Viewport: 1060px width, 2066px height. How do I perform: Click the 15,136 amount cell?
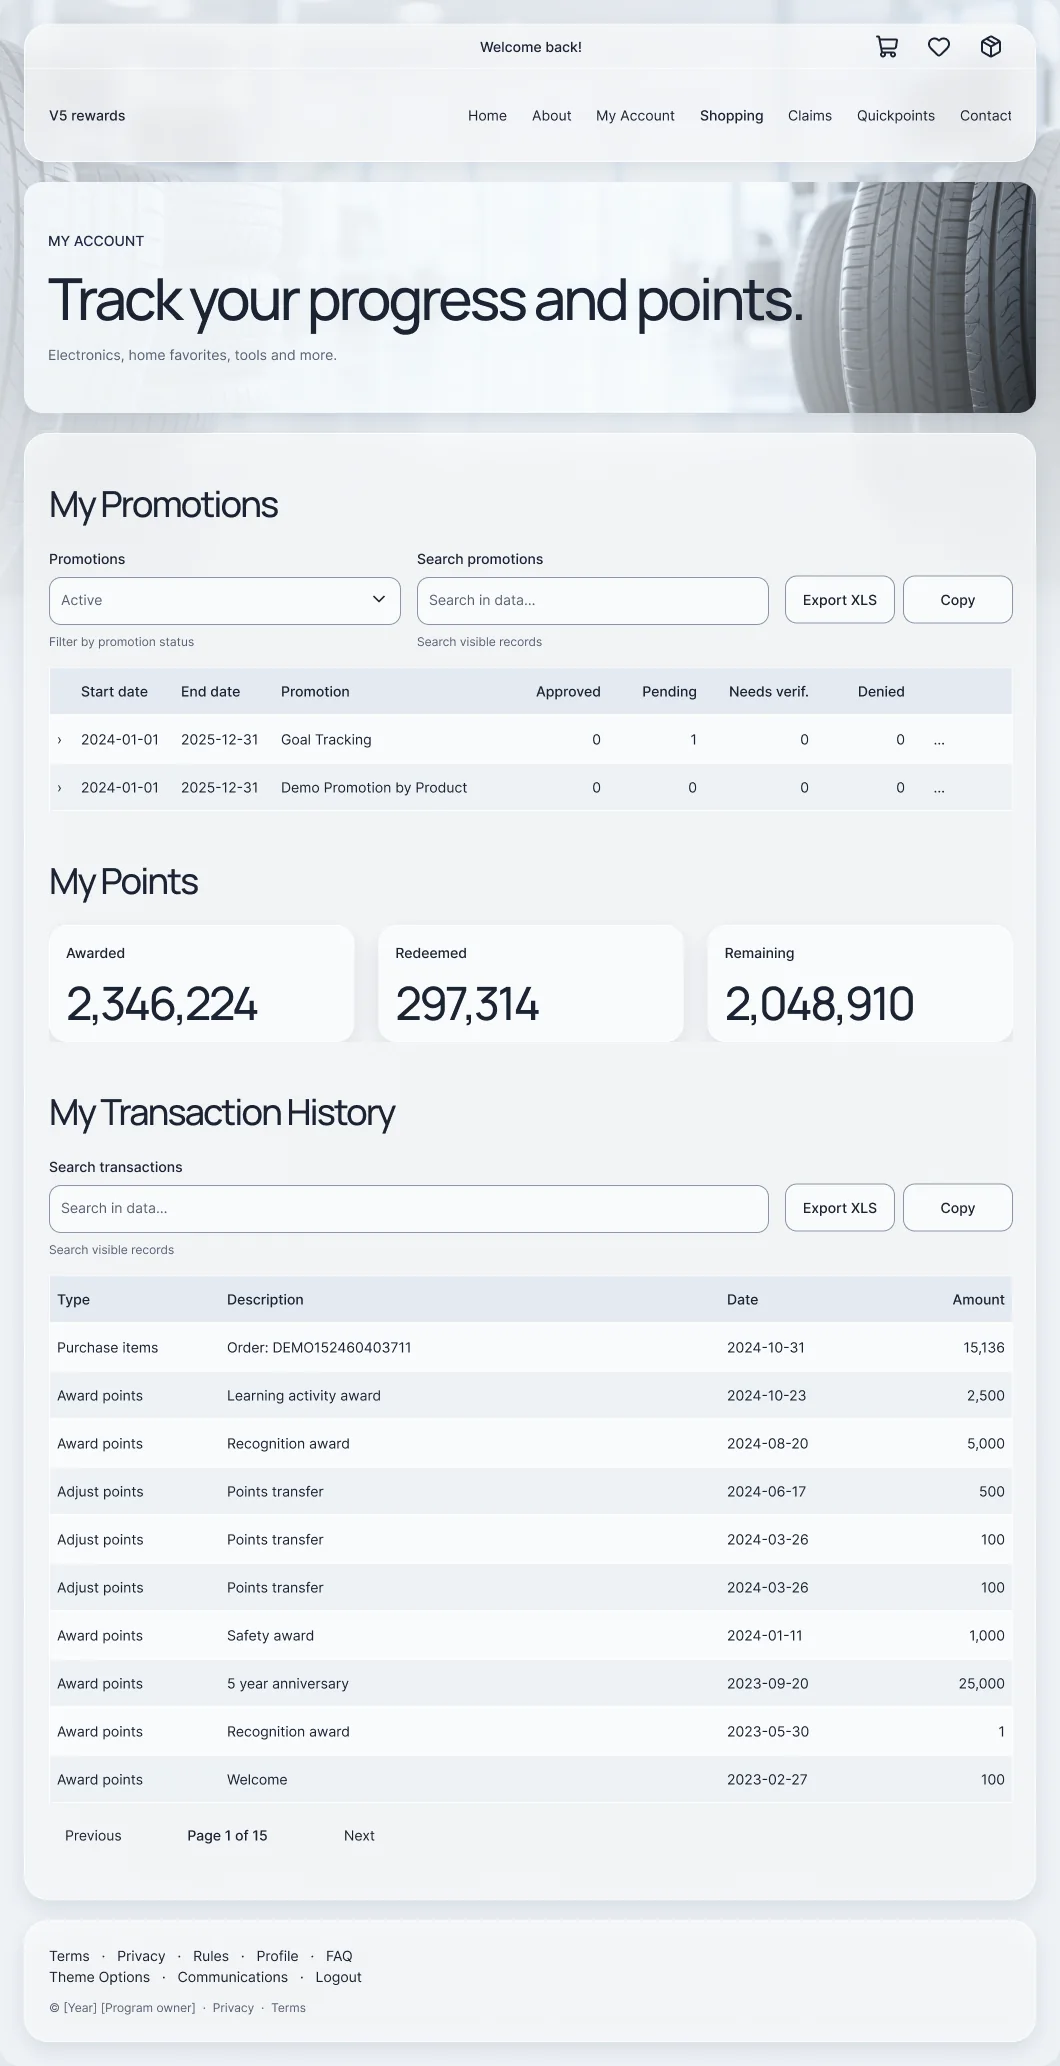[x=984, y=1348]
